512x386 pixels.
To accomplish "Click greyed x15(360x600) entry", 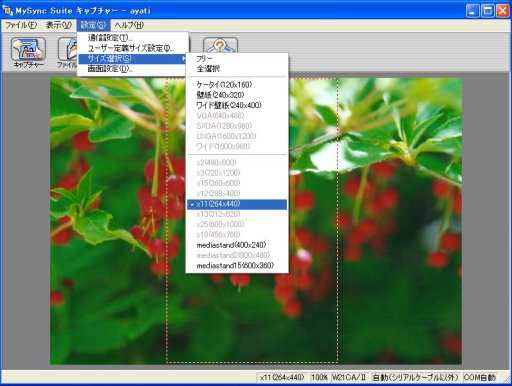I will [x=237, y=183].
